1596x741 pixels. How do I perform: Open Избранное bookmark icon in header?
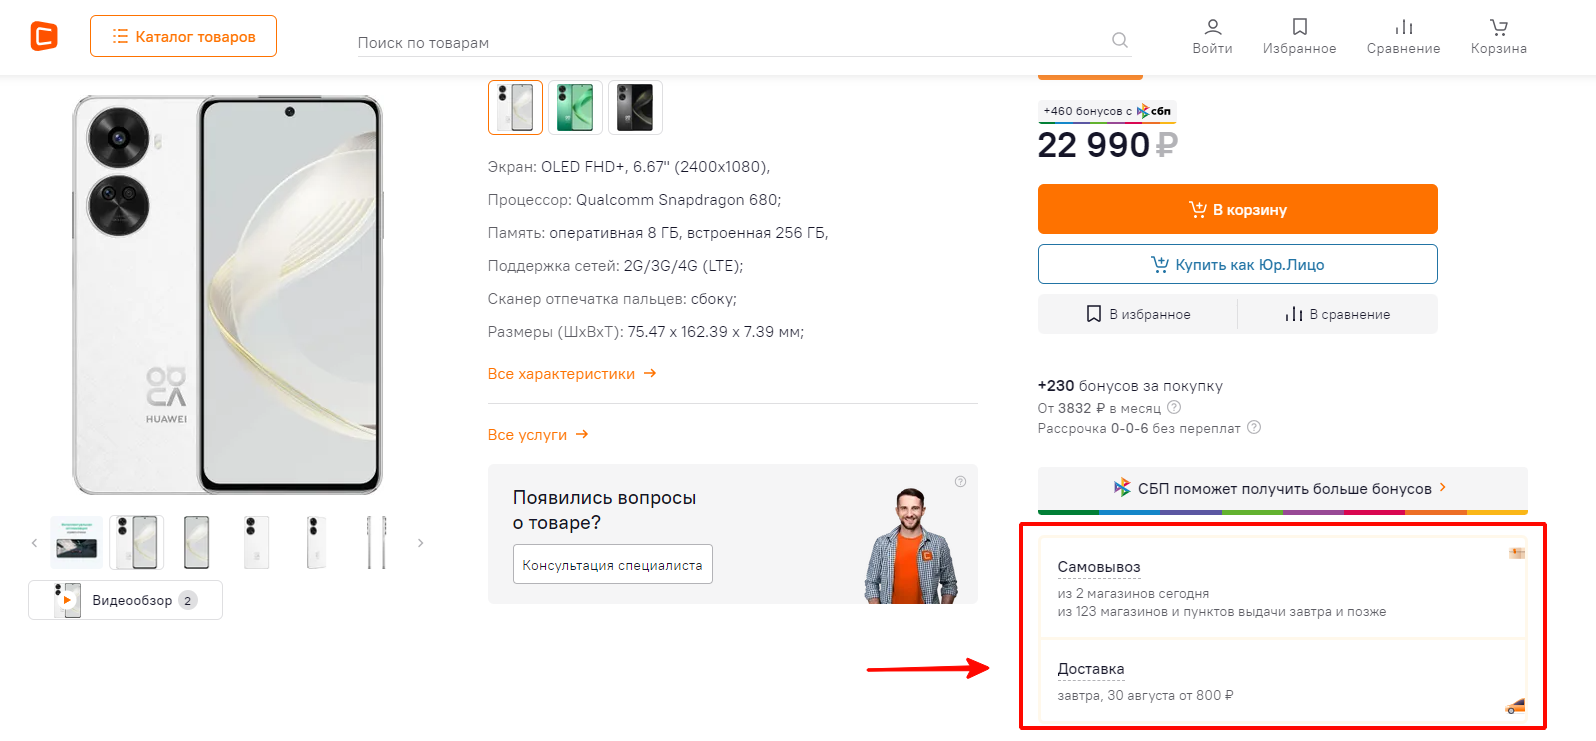(x=1299, y=36)
